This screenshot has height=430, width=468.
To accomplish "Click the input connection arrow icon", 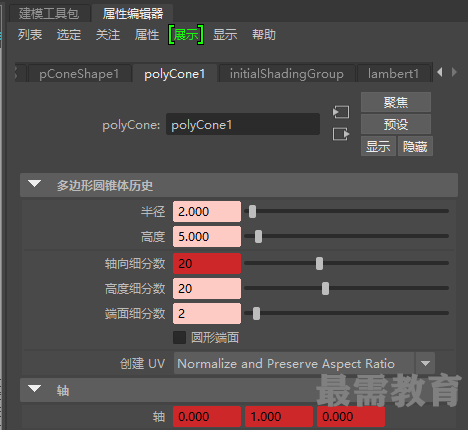I will point(341,112).
